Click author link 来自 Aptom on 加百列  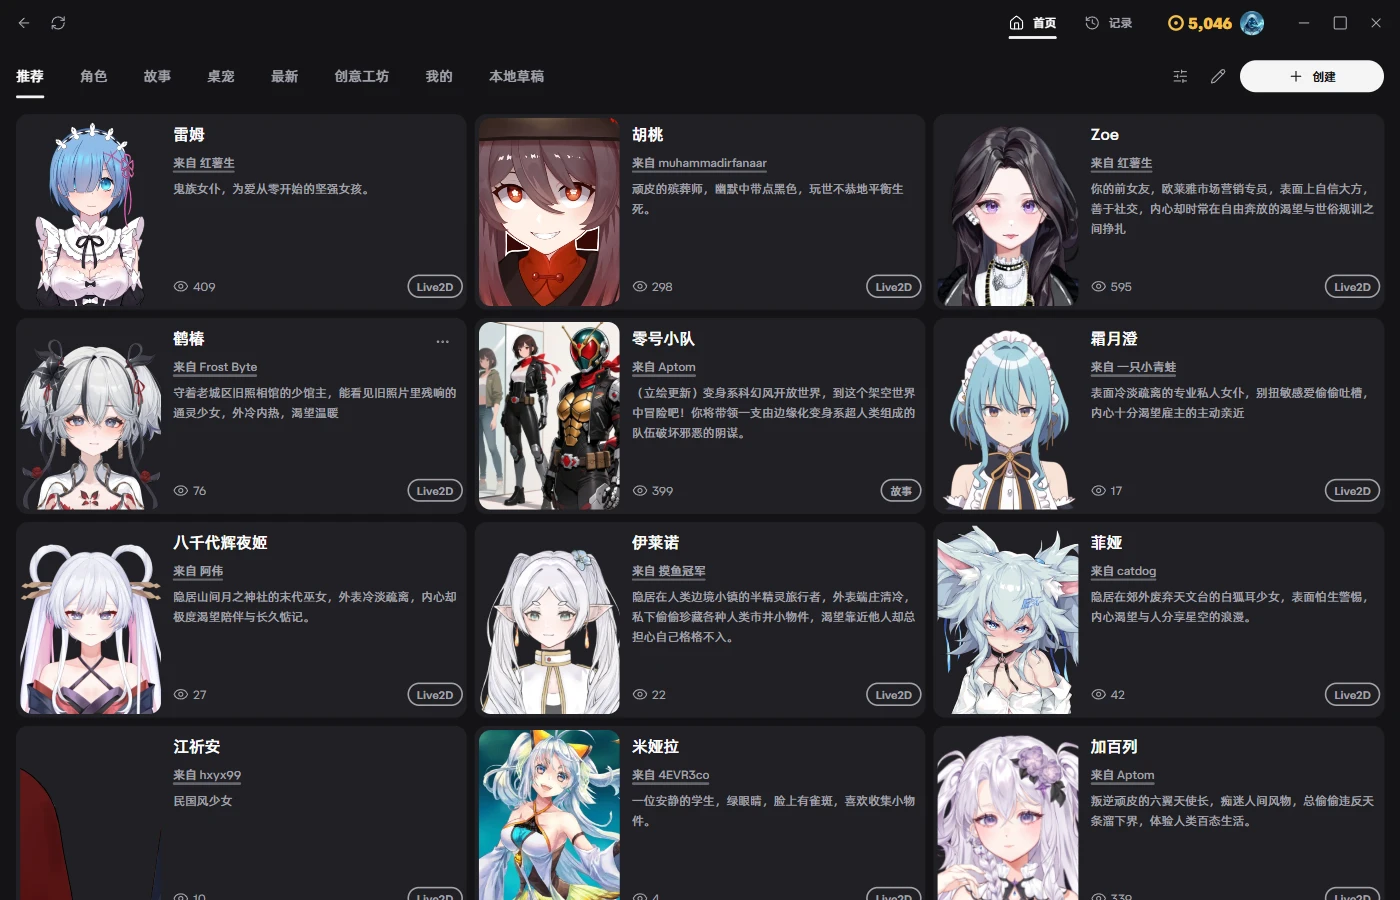click(x=1122, y=775)
